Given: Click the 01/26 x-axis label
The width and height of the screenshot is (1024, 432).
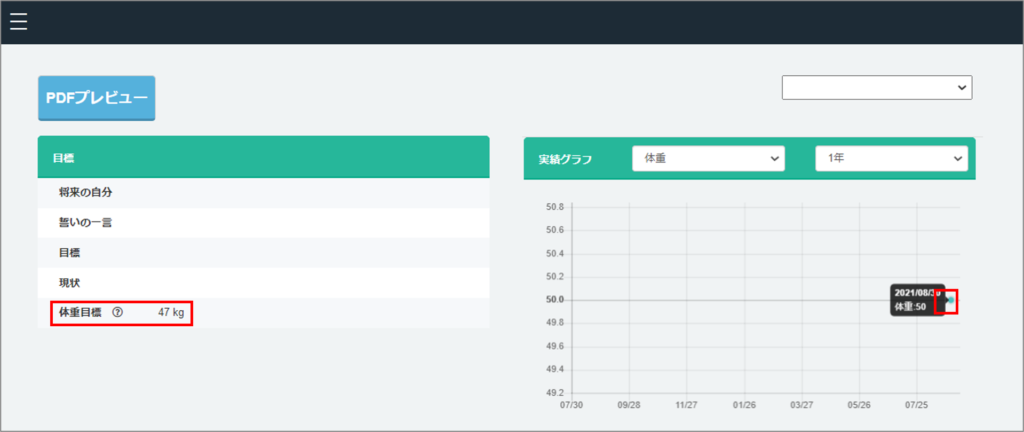Looking at the screenshot, I should pyautogui.click(x=743, y=407).
